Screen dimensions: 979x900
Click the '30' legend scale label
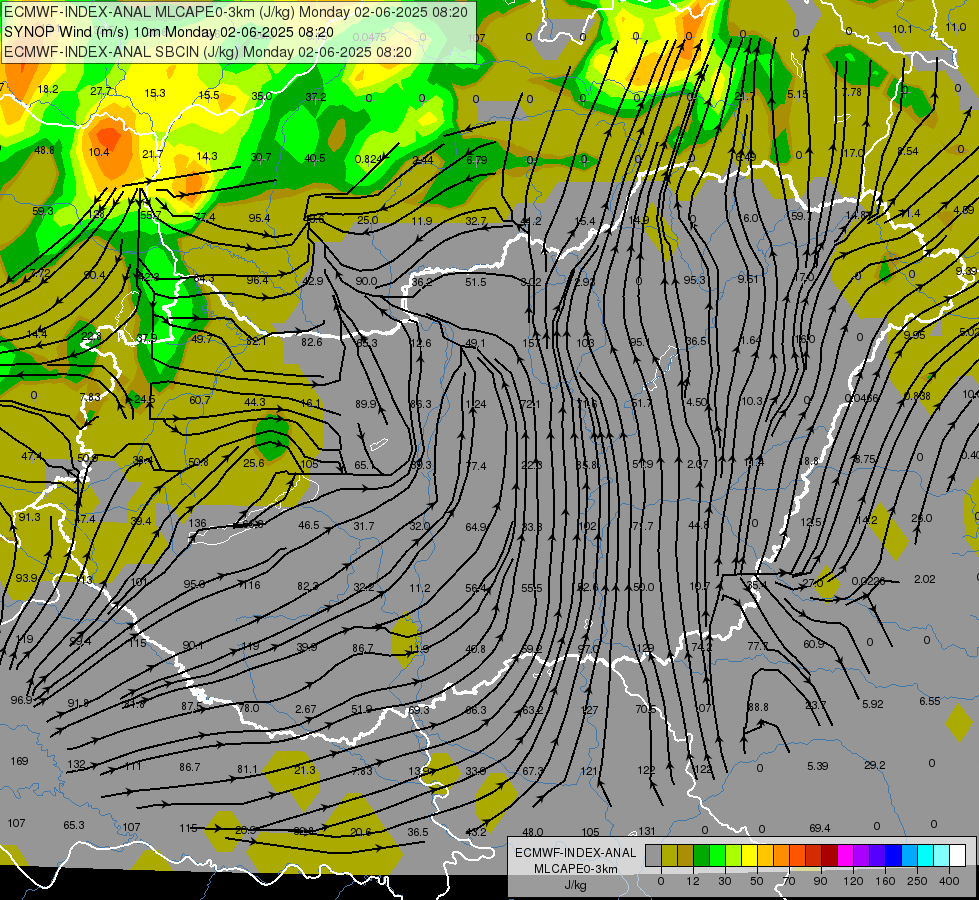pos(725,881)
